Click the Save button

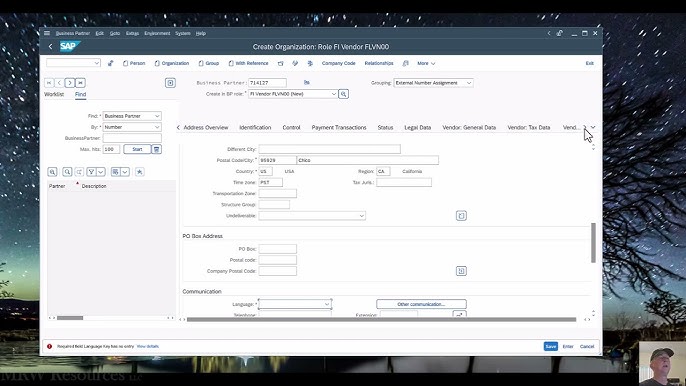551,346
